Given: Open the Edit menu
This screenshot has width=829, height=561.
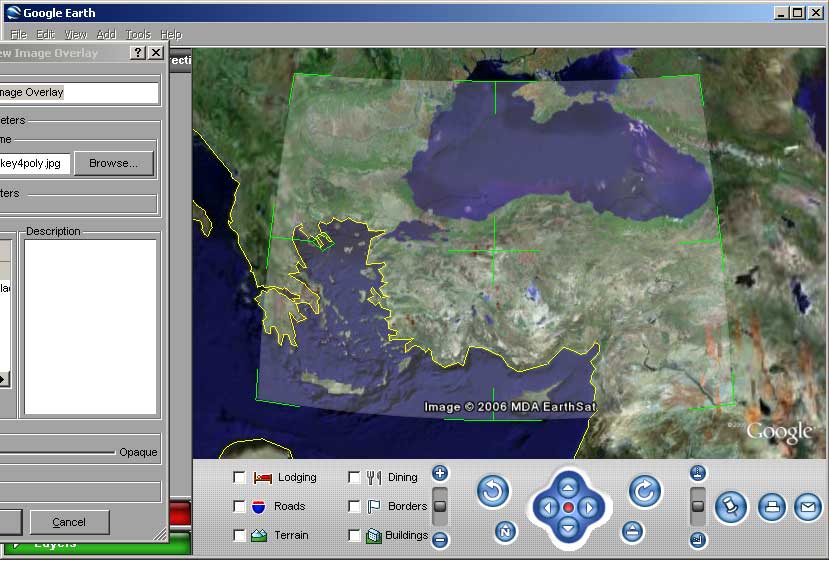Looking at the screenshot, I should coord(45,34).
